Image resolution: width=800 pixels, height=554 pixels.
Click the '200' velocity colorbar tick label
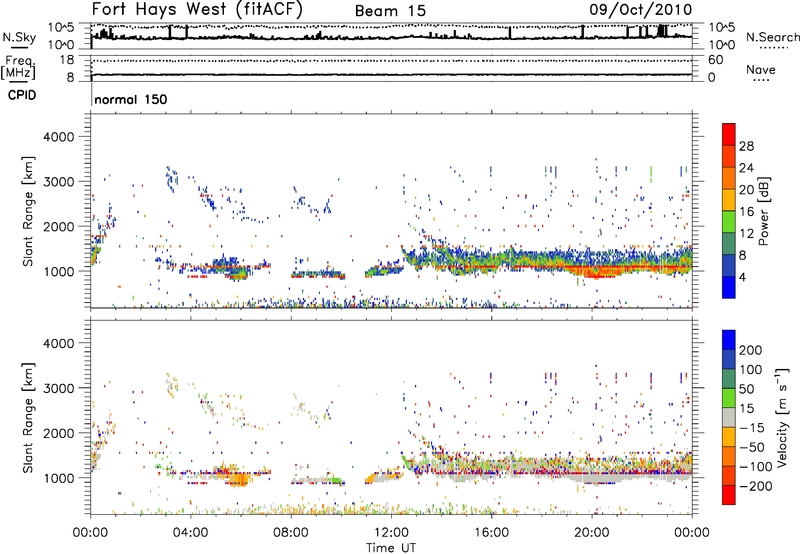tap(750, 350)
